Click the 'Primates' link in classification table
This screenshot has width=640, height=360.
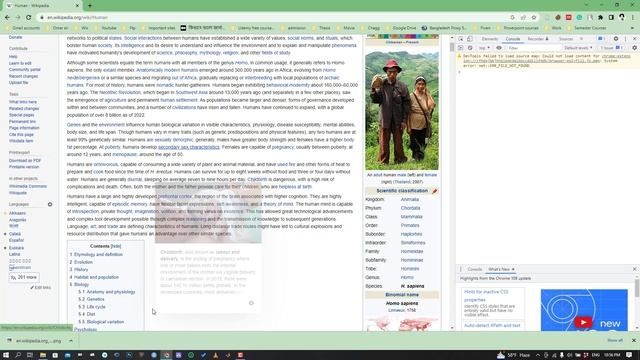tap(410, 225)
